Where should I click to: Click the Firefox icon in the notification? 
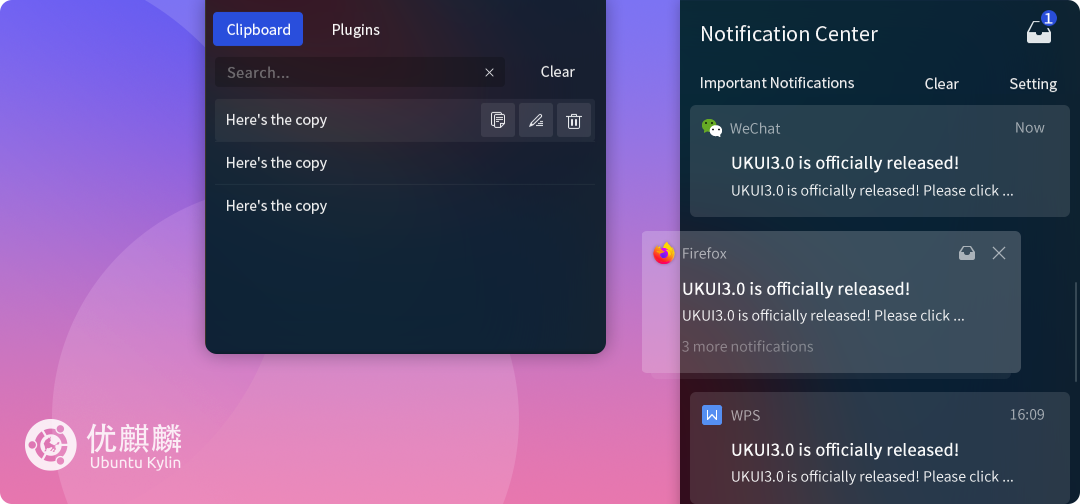click(664, 253)
